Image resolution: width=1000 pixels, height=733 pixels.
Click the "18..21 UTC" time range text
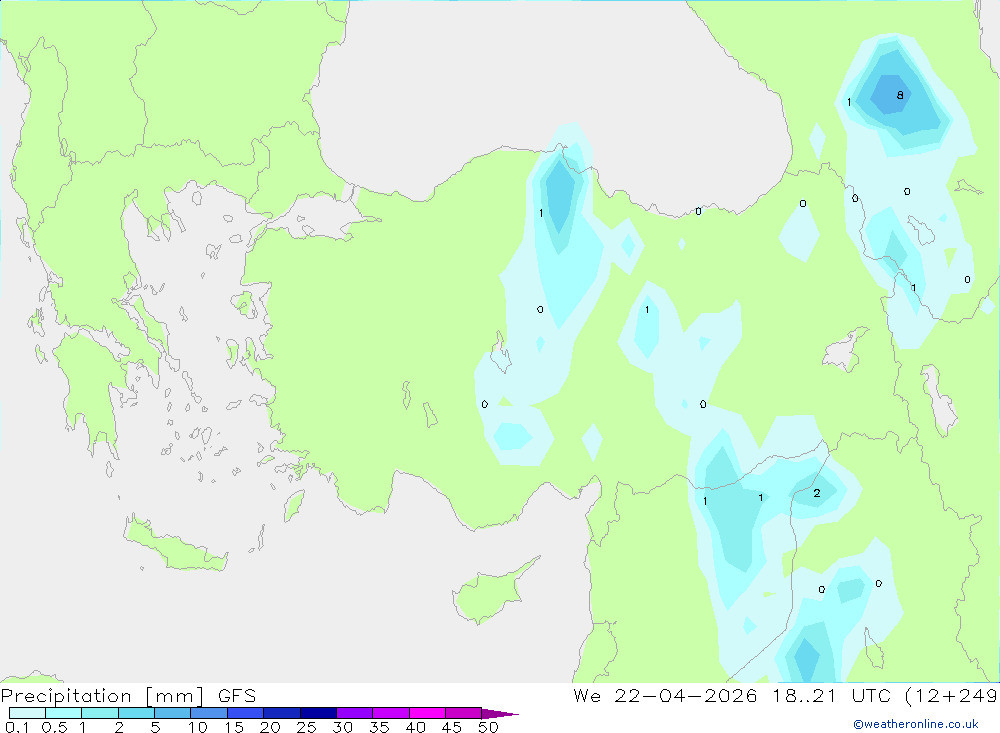pos(830,696)
